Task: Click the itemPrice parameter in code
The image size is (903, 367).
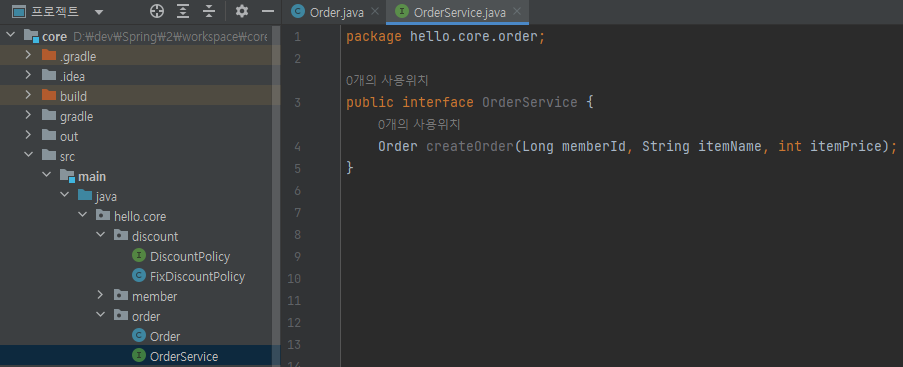Action: pyautogui.click(x=846, y=146)
